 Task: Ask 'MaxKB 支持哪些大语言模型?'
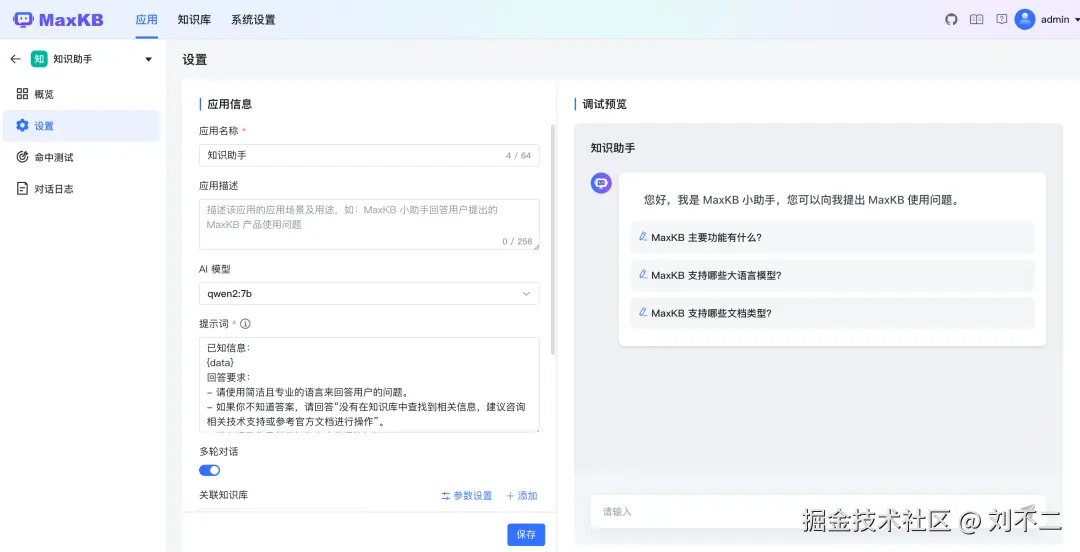pyautogui.click(x=833, y=275)
